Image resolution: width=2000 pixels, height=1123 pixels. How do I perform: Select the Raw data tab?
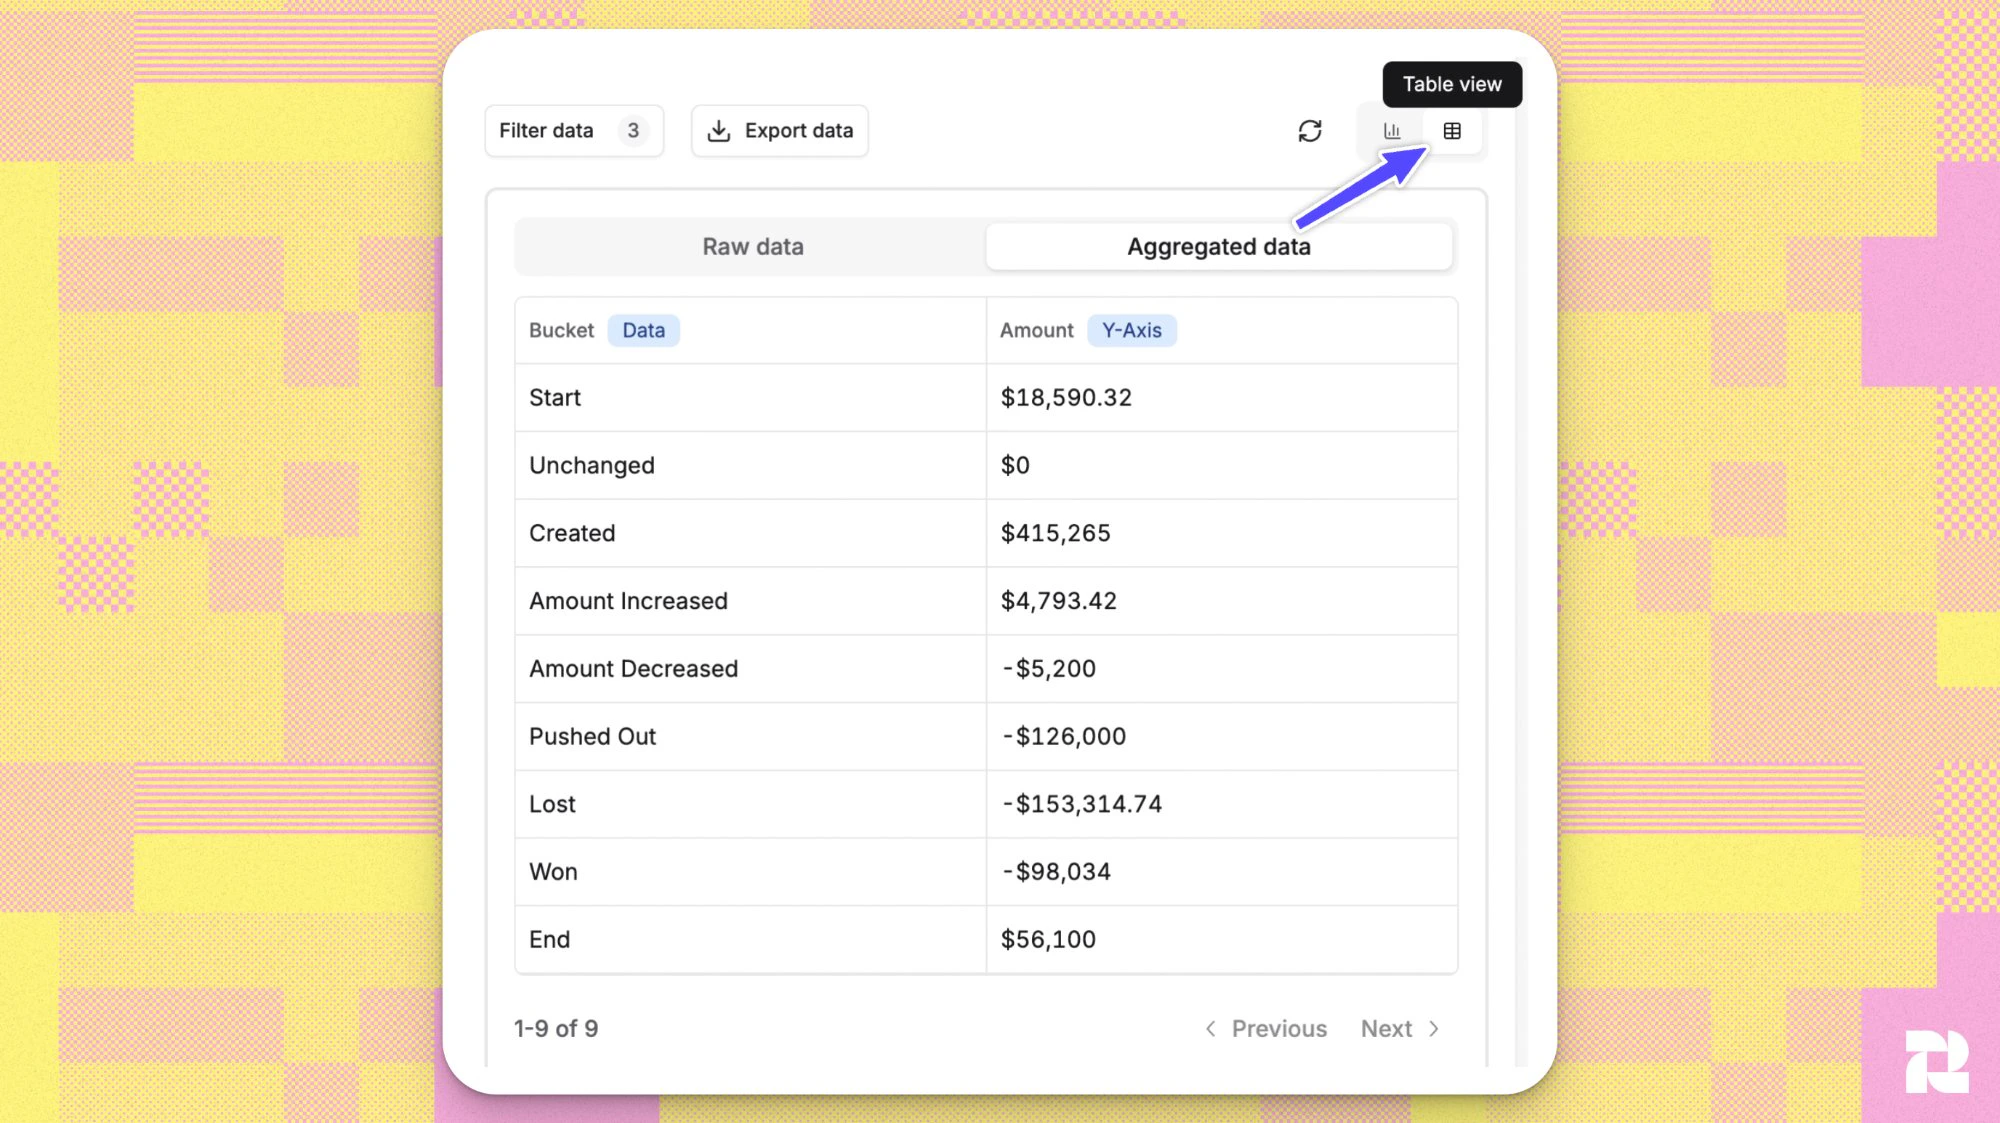(x=752, y=246)
